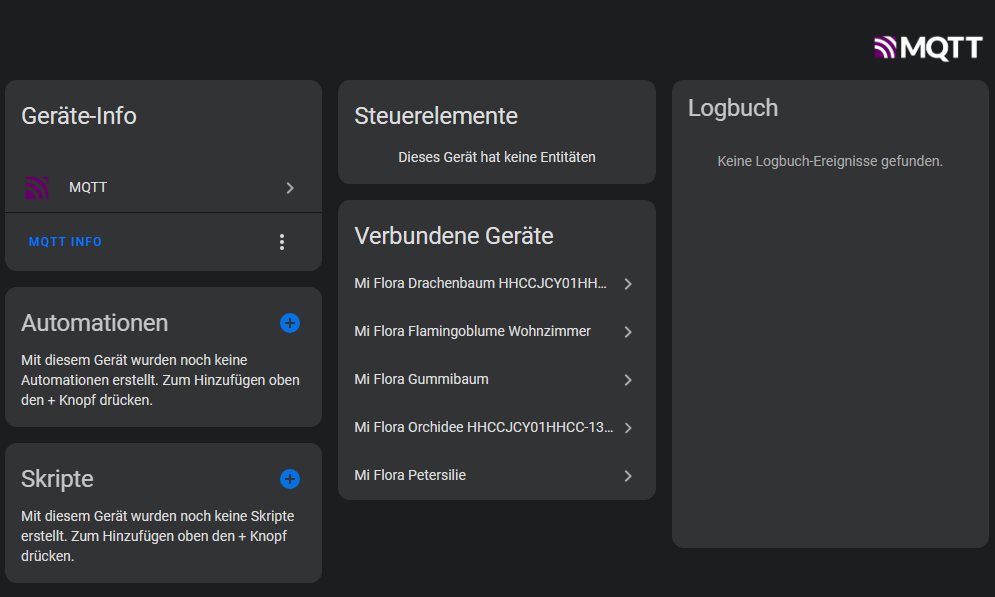
Task: Add a new script with the plus icon
Action: coord(290,479)
